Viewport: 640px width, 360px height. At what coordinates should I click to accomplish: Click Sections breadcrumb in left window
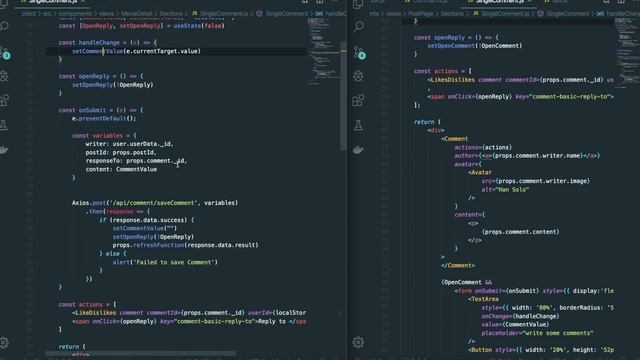(x=171, y=13)
